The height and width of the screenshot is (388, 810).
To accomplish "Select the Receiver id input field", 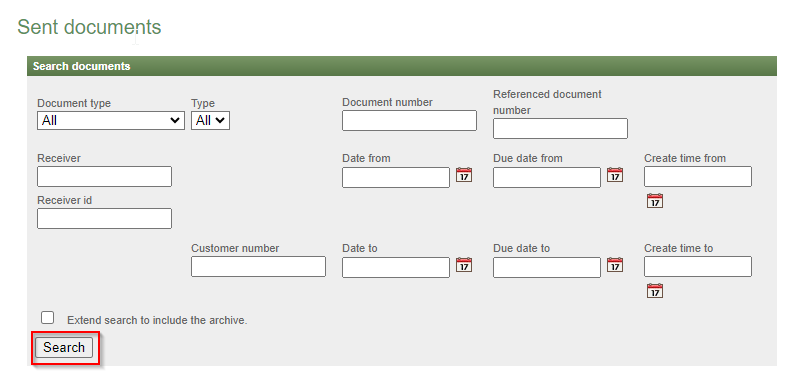I will click(x=104, y=219).
